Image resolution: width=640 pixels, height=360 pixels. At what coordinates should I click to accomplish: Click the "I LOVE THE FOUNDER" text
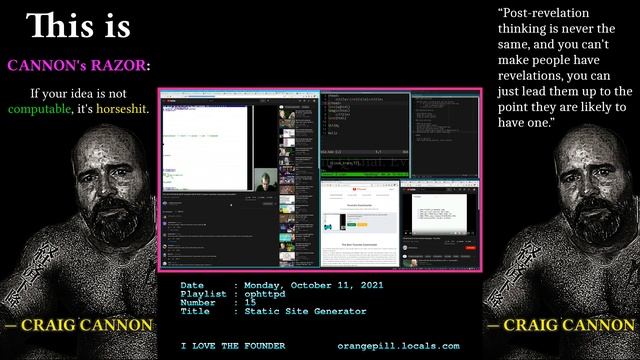[233, 346]
